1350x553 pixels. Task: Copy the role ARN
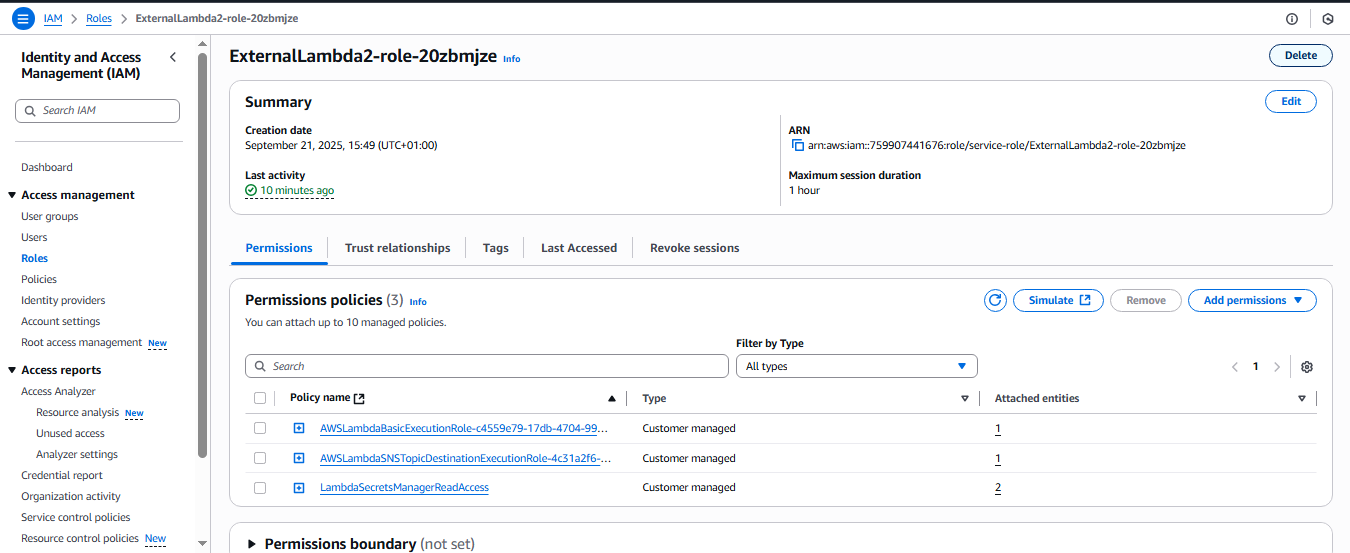(798, 145)
